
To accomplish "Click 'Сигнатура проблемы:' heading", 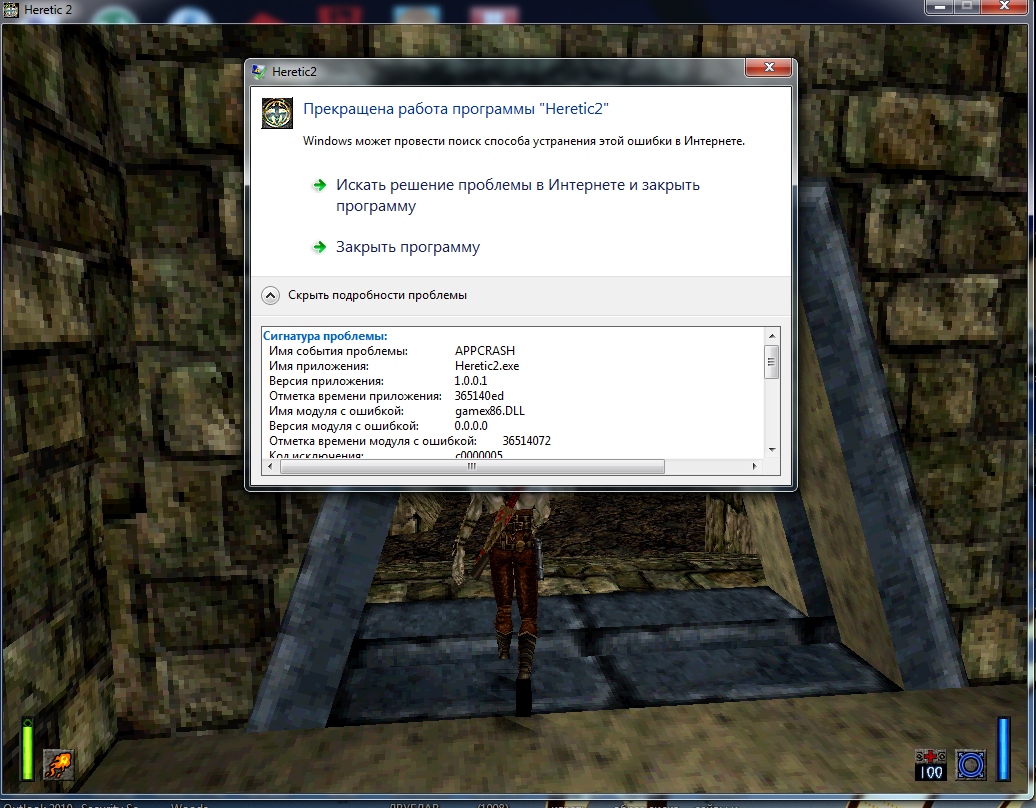I will pos(325,336).
